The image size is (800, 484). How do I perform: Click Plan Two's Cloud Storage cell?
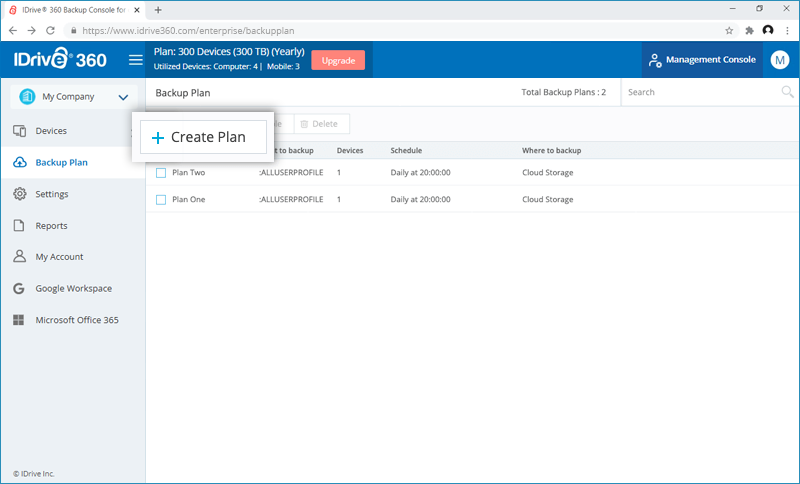pyautogui.click(x=547, y=172)
